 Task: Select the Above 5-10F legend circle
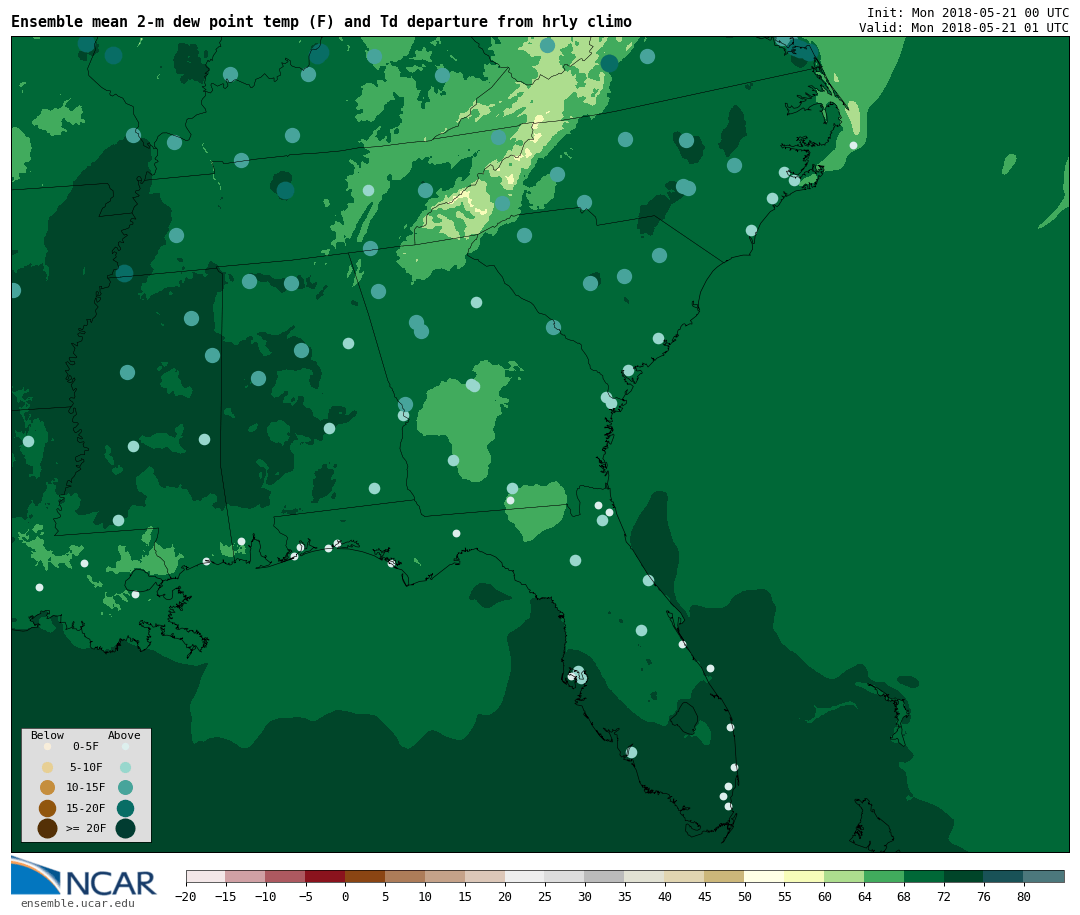click(125, 767)
